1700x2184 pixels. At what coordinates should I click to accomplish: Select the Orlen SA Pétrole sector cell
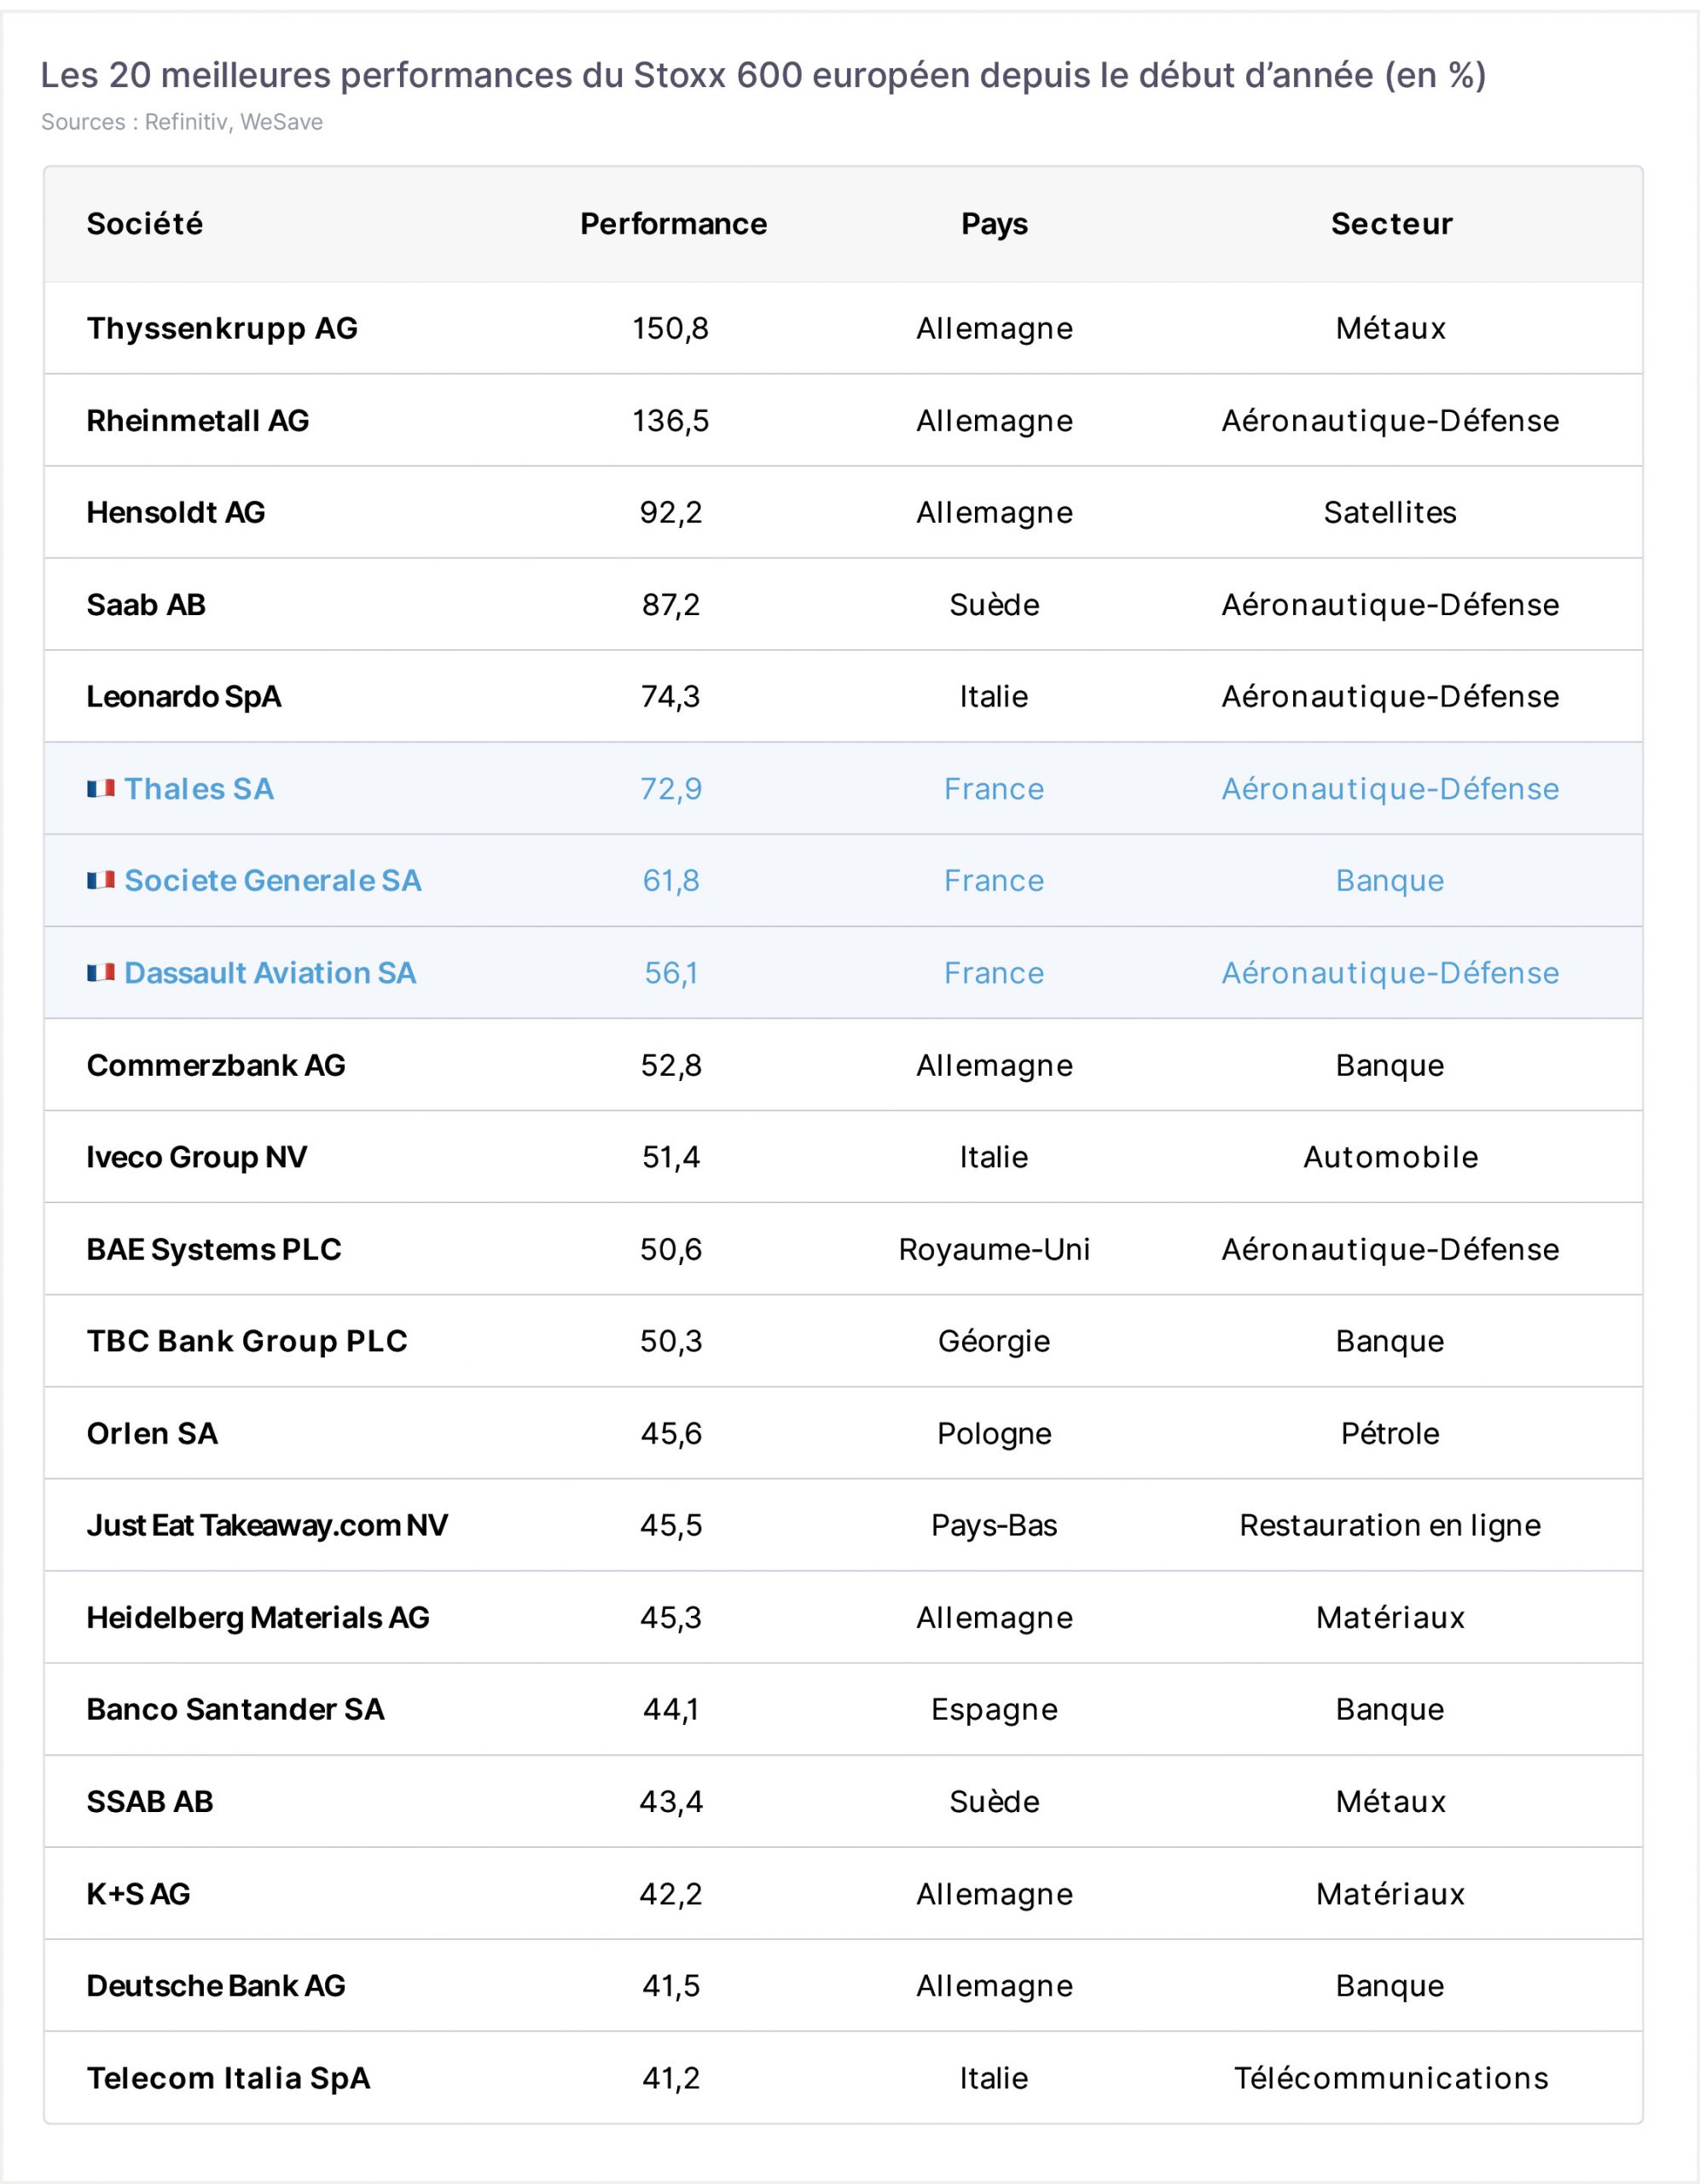pyautogui.click(x=1390, y=1434)
